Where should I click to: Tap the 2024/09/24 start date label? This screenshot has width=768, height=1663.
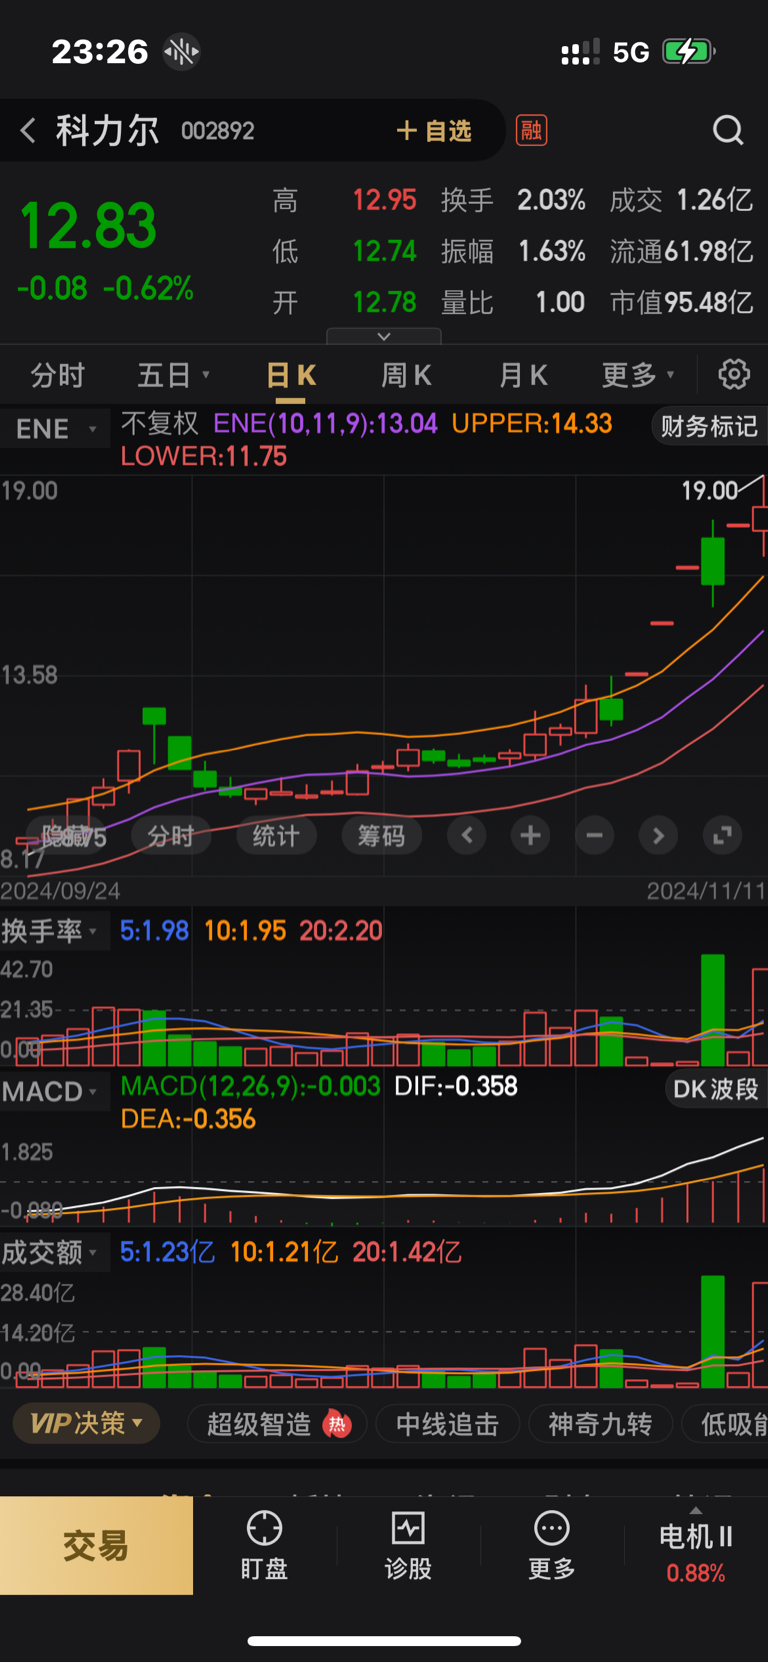click(x=60, y=891)
